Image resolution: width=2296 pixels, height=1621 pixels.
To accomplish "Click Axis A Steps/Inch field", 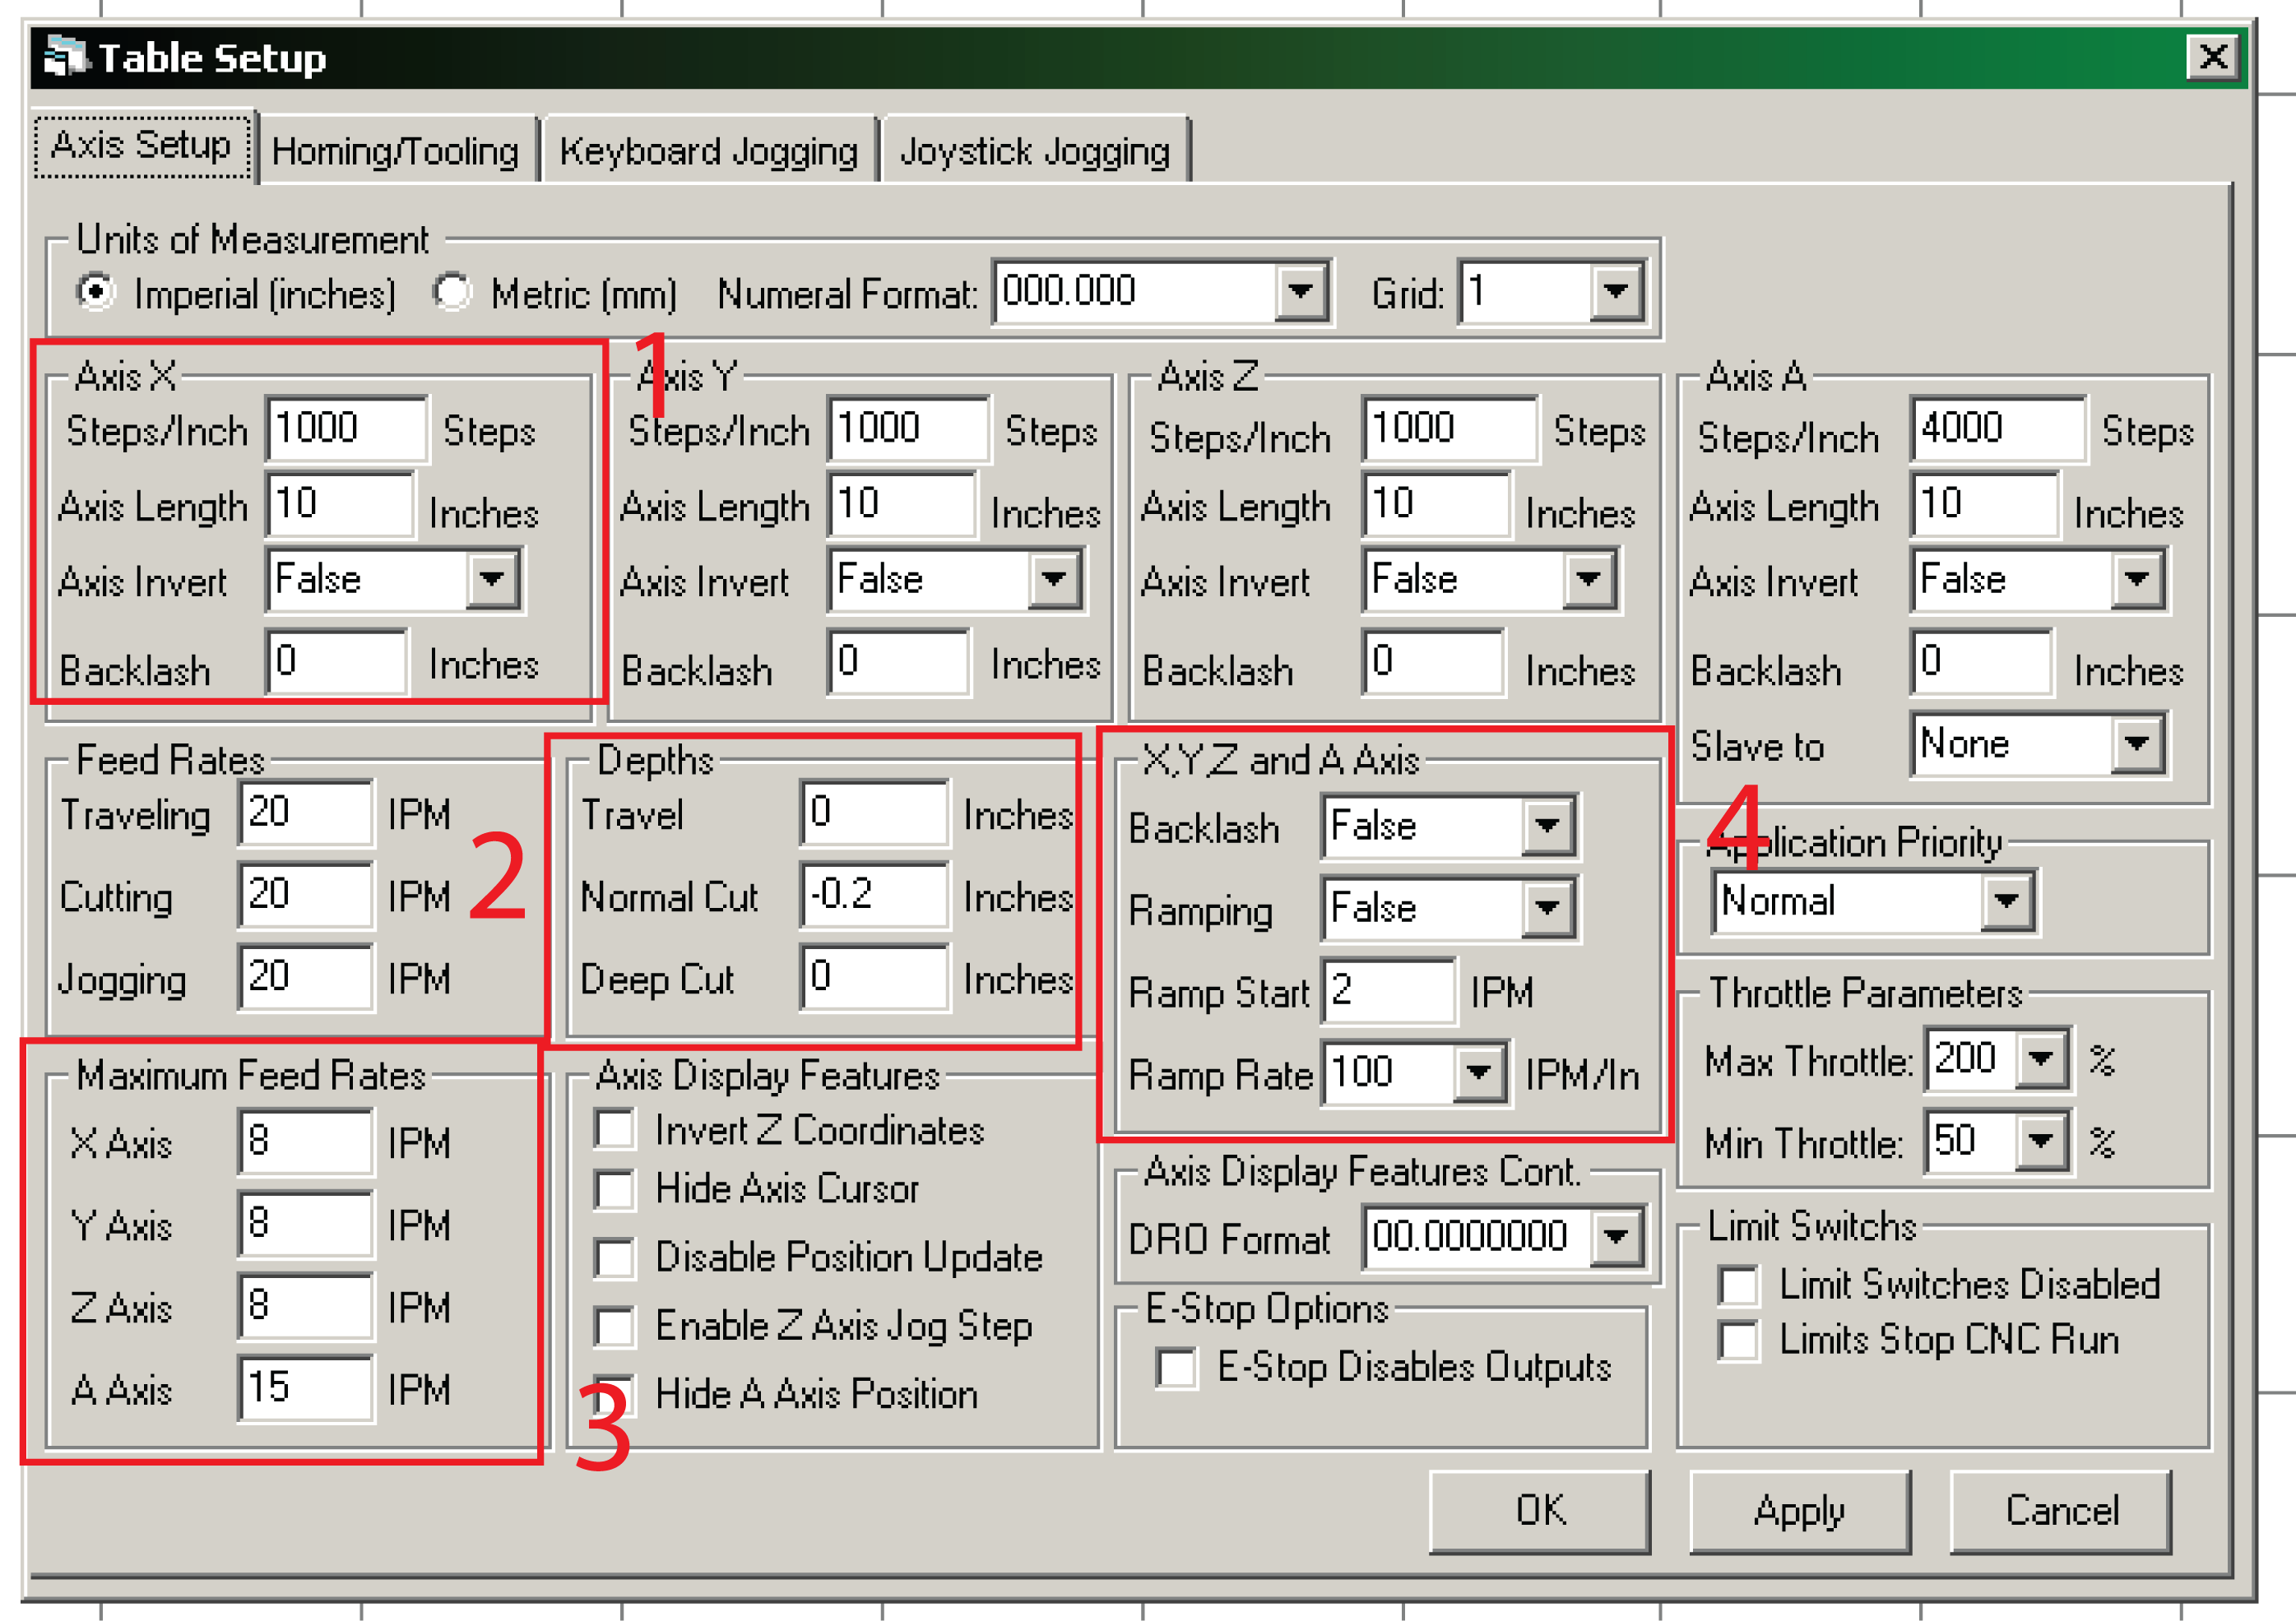I will (1998, 429).
